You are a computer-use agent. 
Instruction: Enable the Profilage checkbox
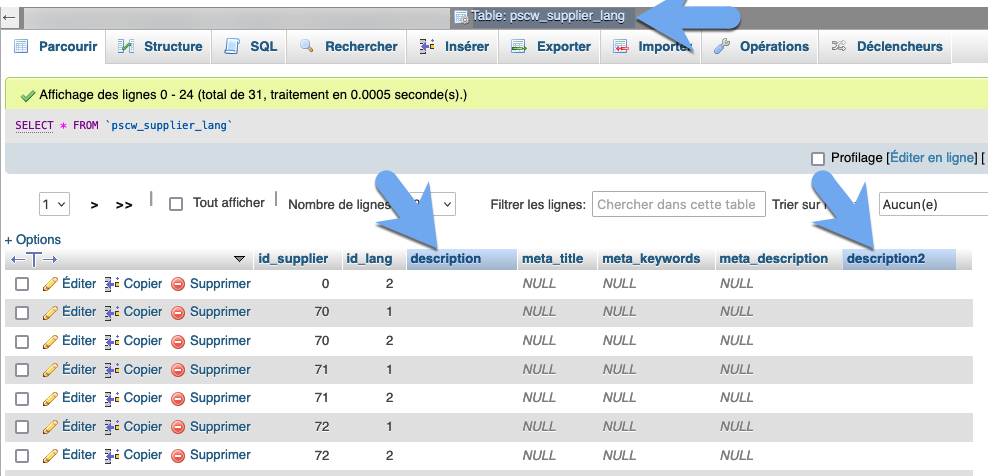818,158
